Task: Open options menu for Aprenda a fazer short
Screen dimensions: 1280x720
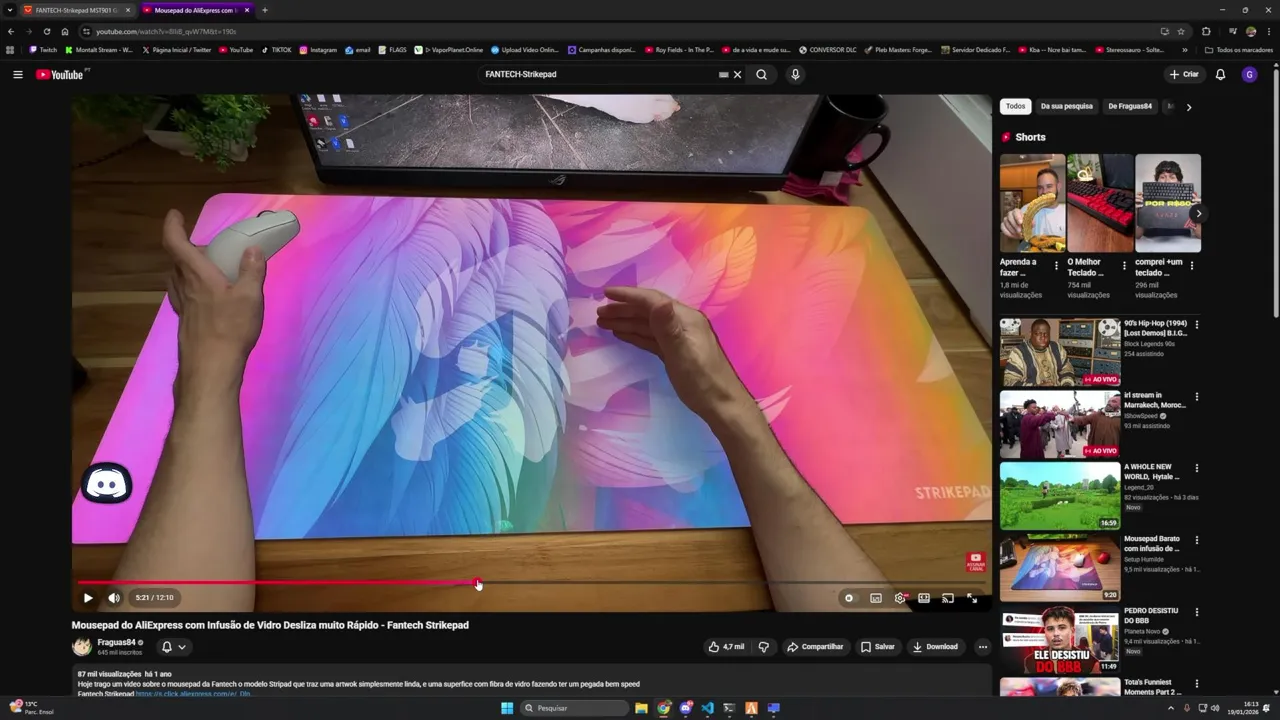Action: [1056, 266]
